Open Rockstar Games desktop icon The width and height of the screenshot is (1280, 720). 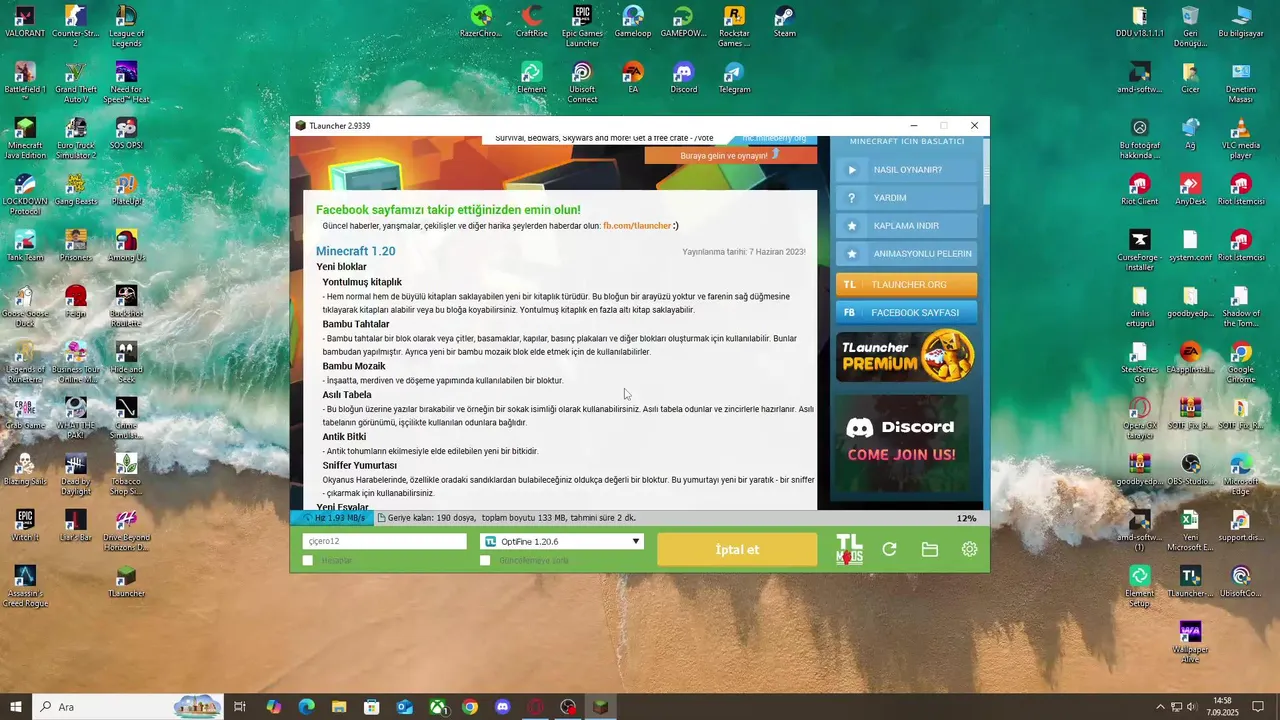[x=734, y=26]
